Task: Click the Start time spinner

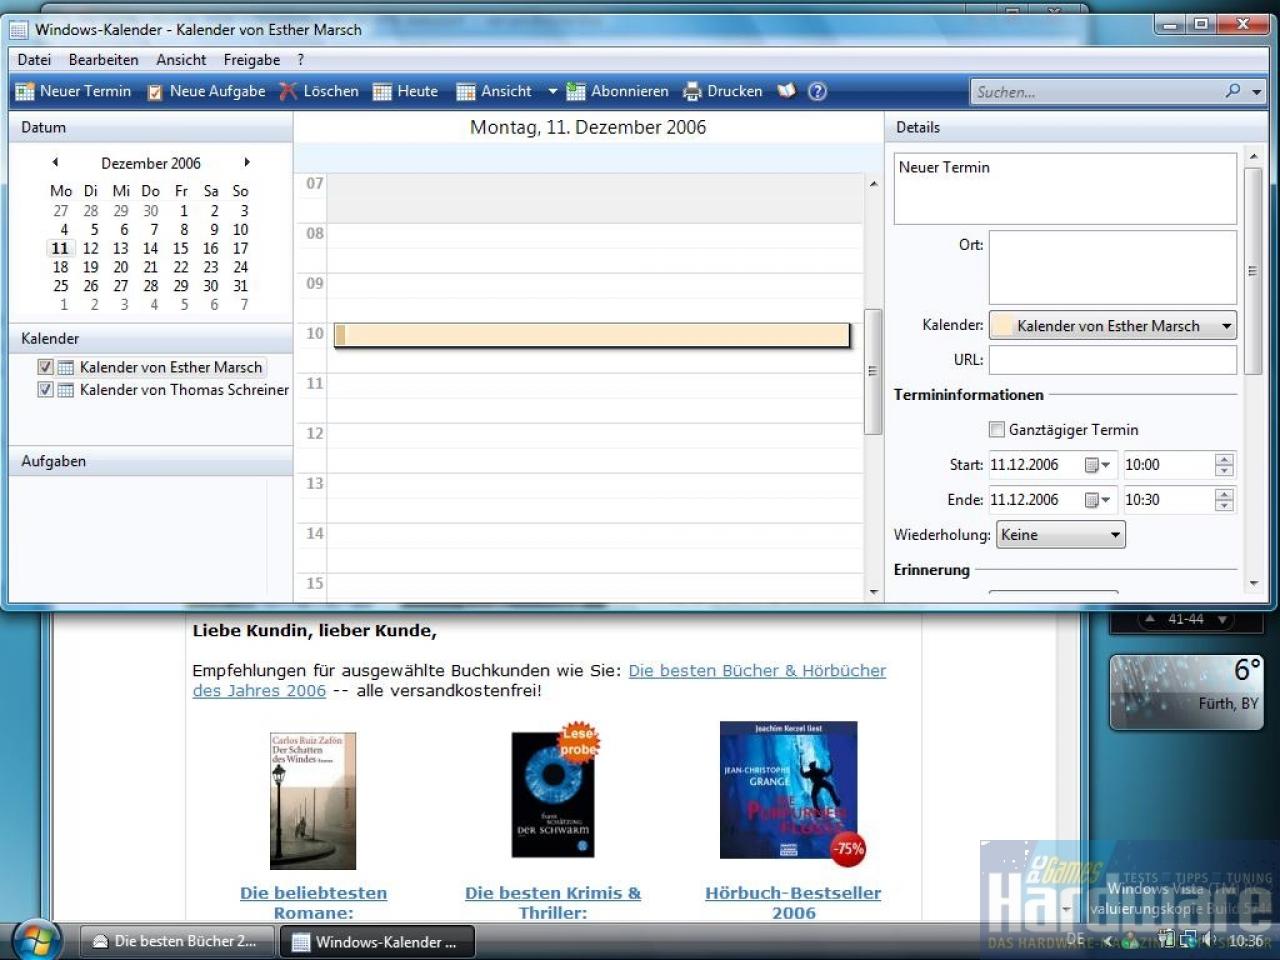Action: (1224, 465)
